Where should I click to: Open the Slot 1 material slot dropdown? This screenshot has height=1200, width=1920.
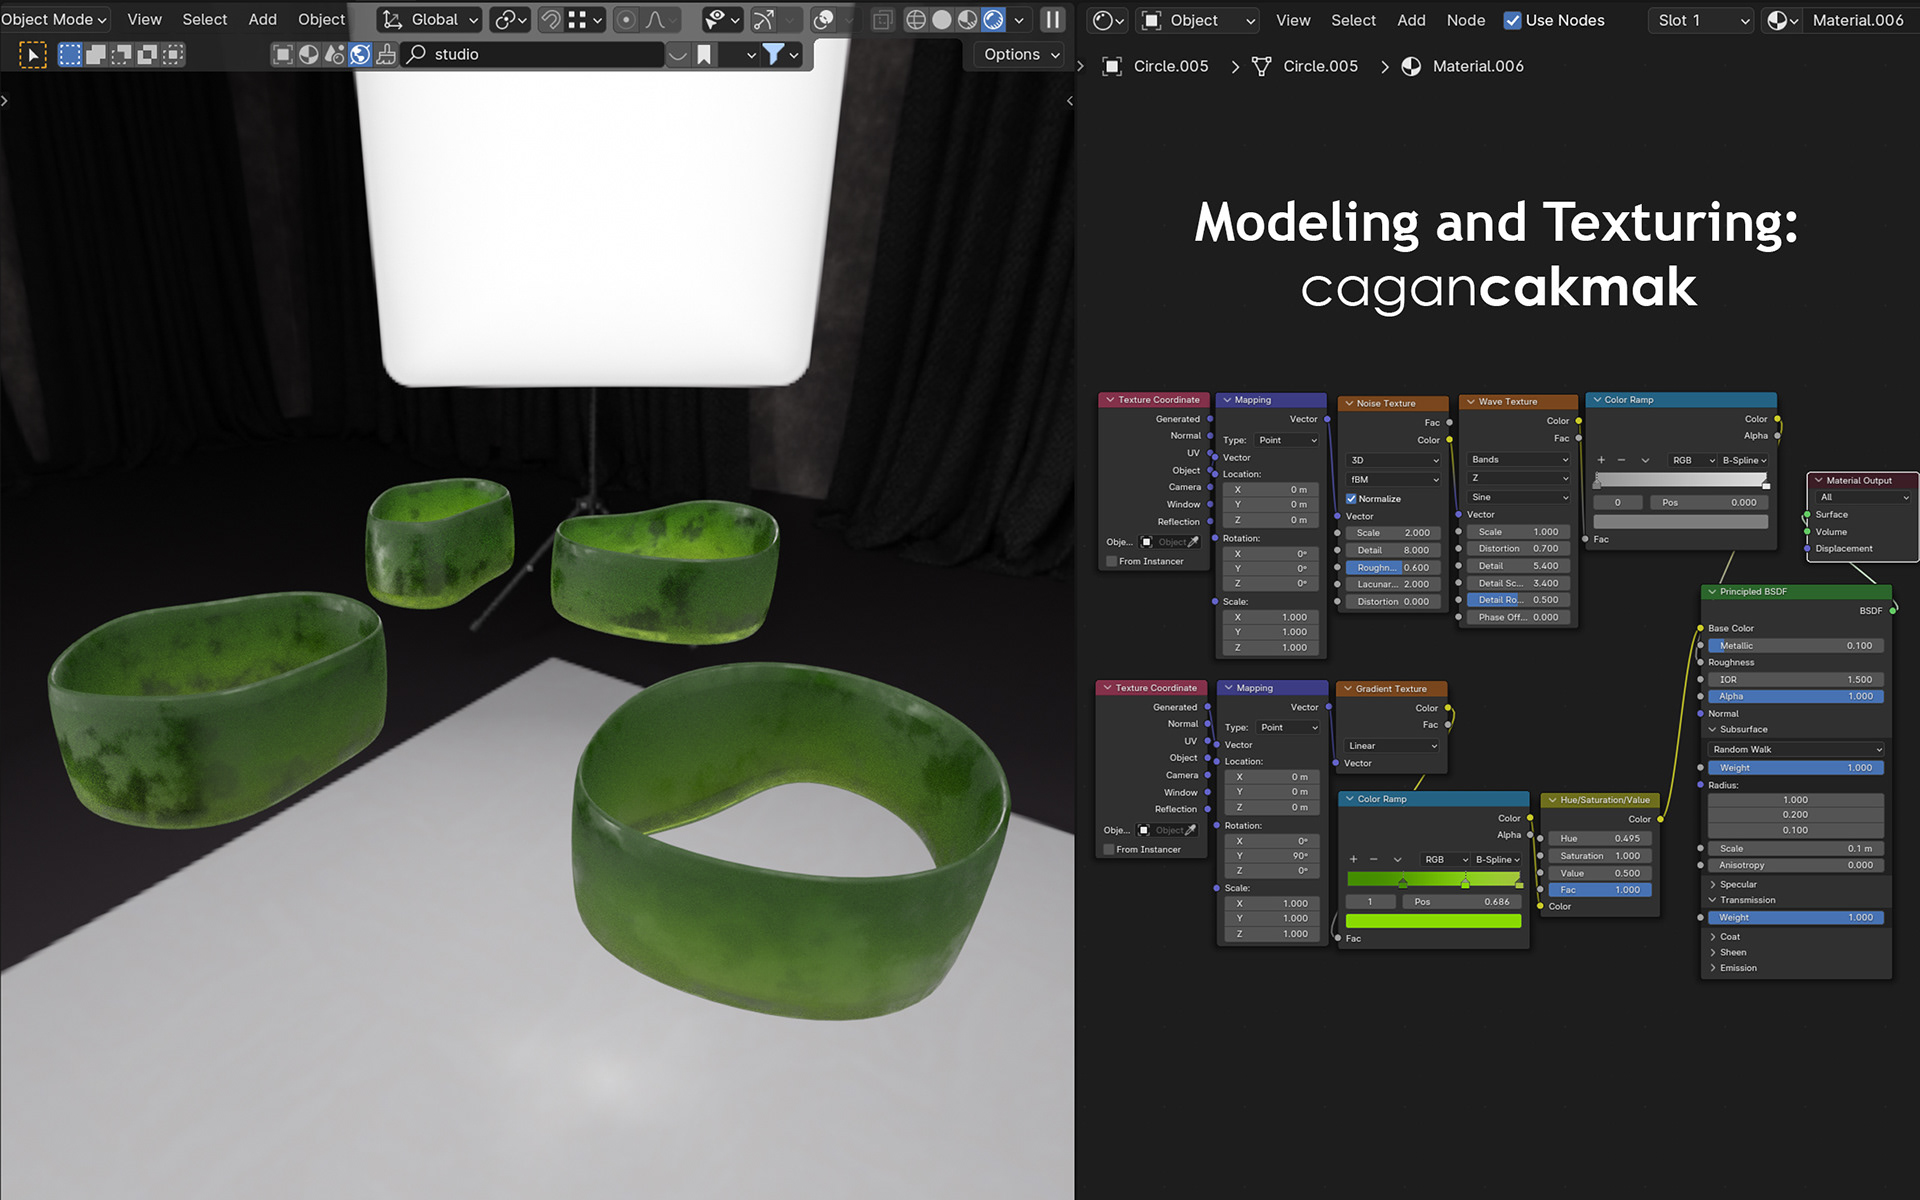pyautogui.click(x=1702, y=20)
